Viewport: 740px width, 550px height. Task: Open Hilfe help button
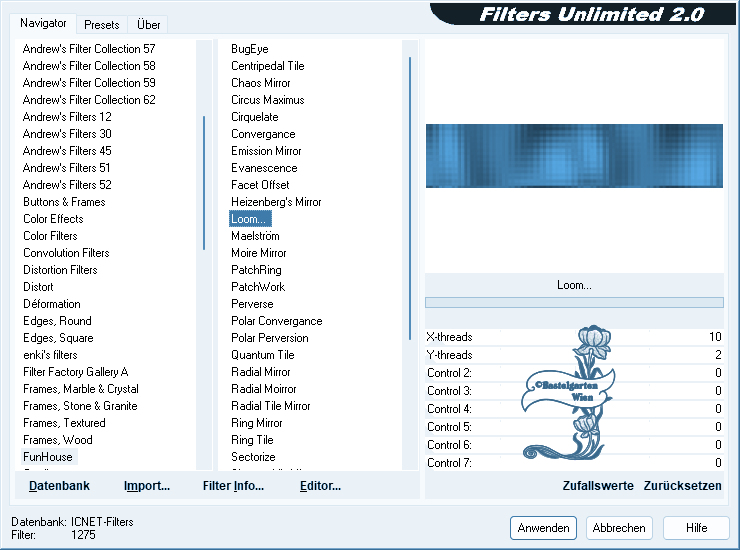[696, 528]
